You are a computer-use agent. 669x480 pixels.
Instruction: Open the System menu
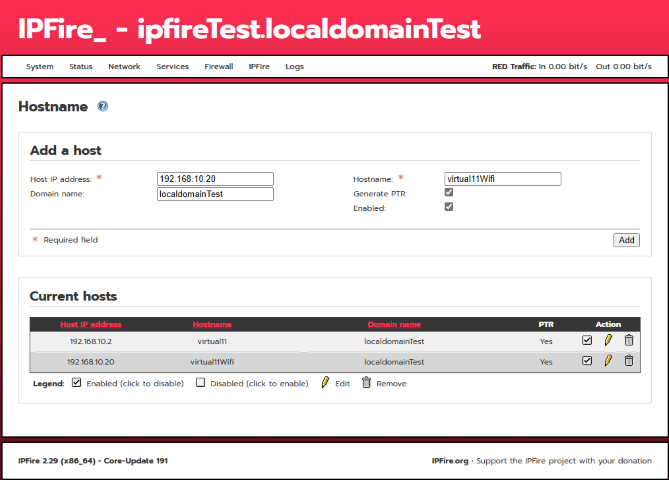pos(40,67)
